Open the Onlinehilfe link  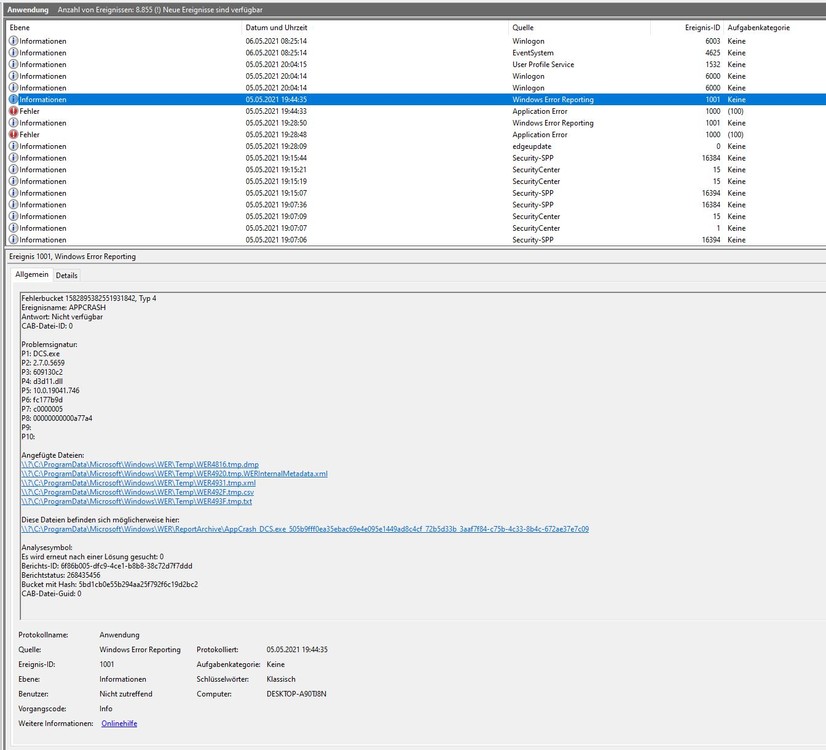(x=119, y=723)
